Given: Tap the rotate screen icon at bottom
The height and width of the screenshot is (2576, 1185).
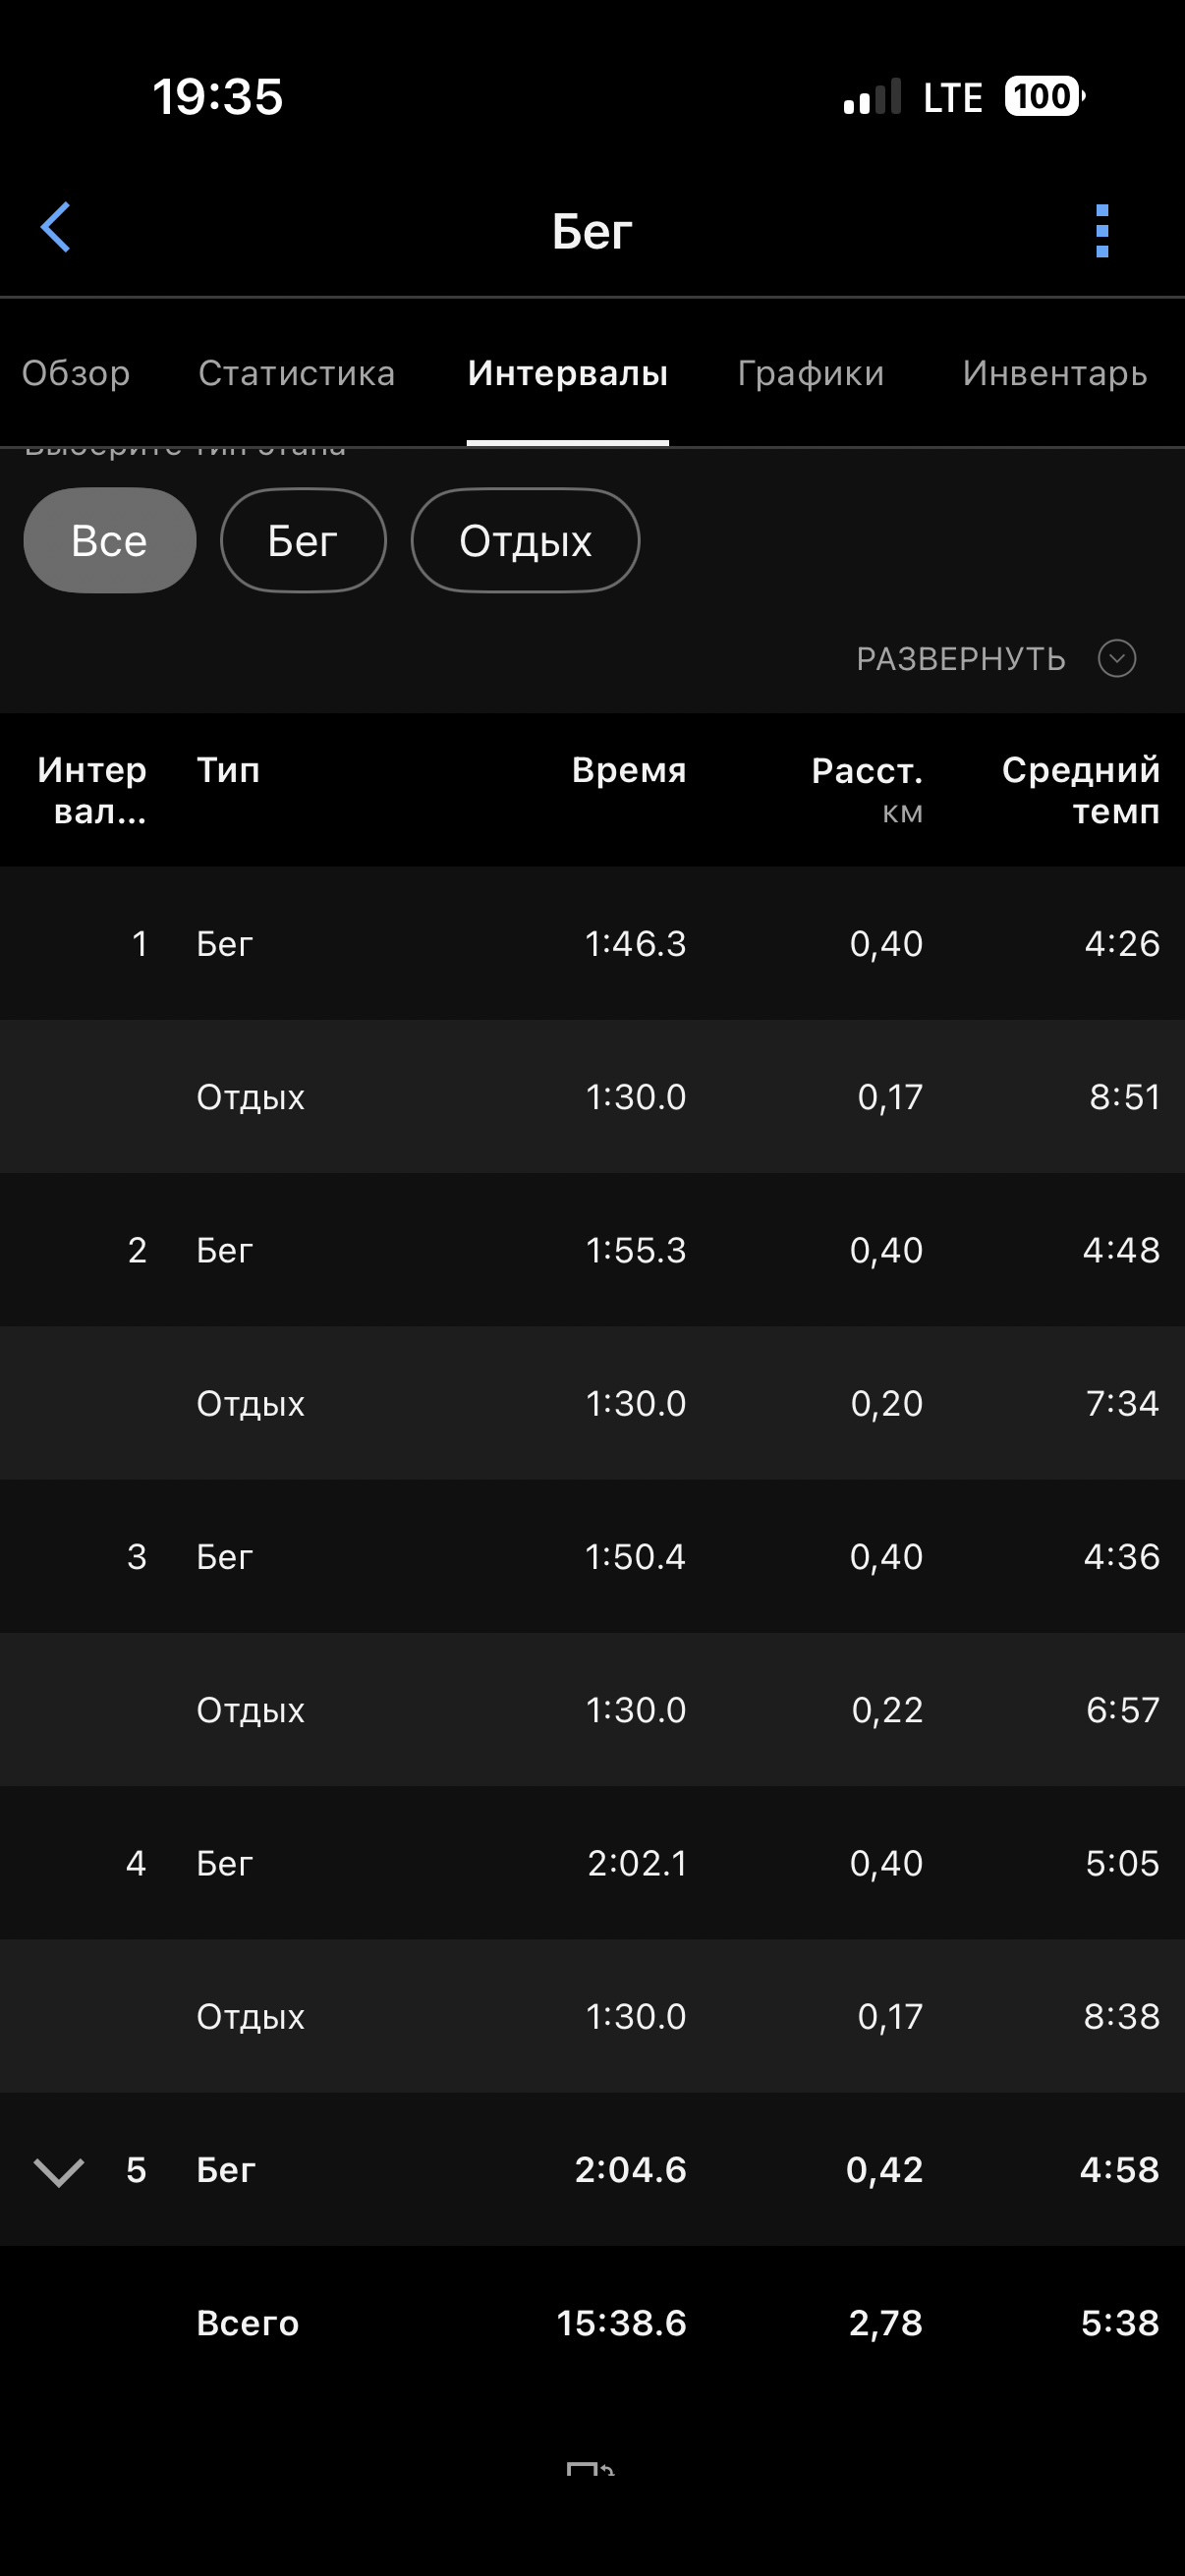Looking at the screenshot, I should tap(591, 2469).
